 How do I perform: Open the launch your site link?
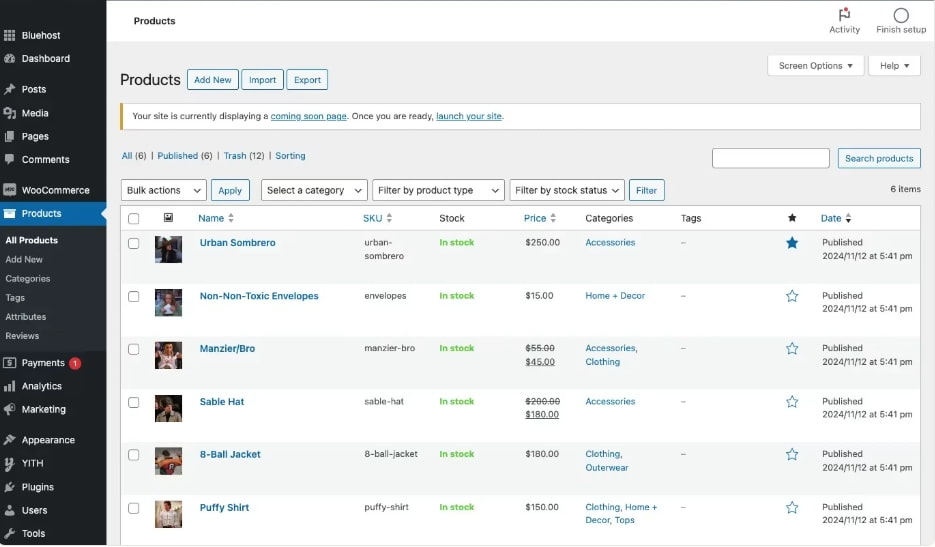[468, 116]
